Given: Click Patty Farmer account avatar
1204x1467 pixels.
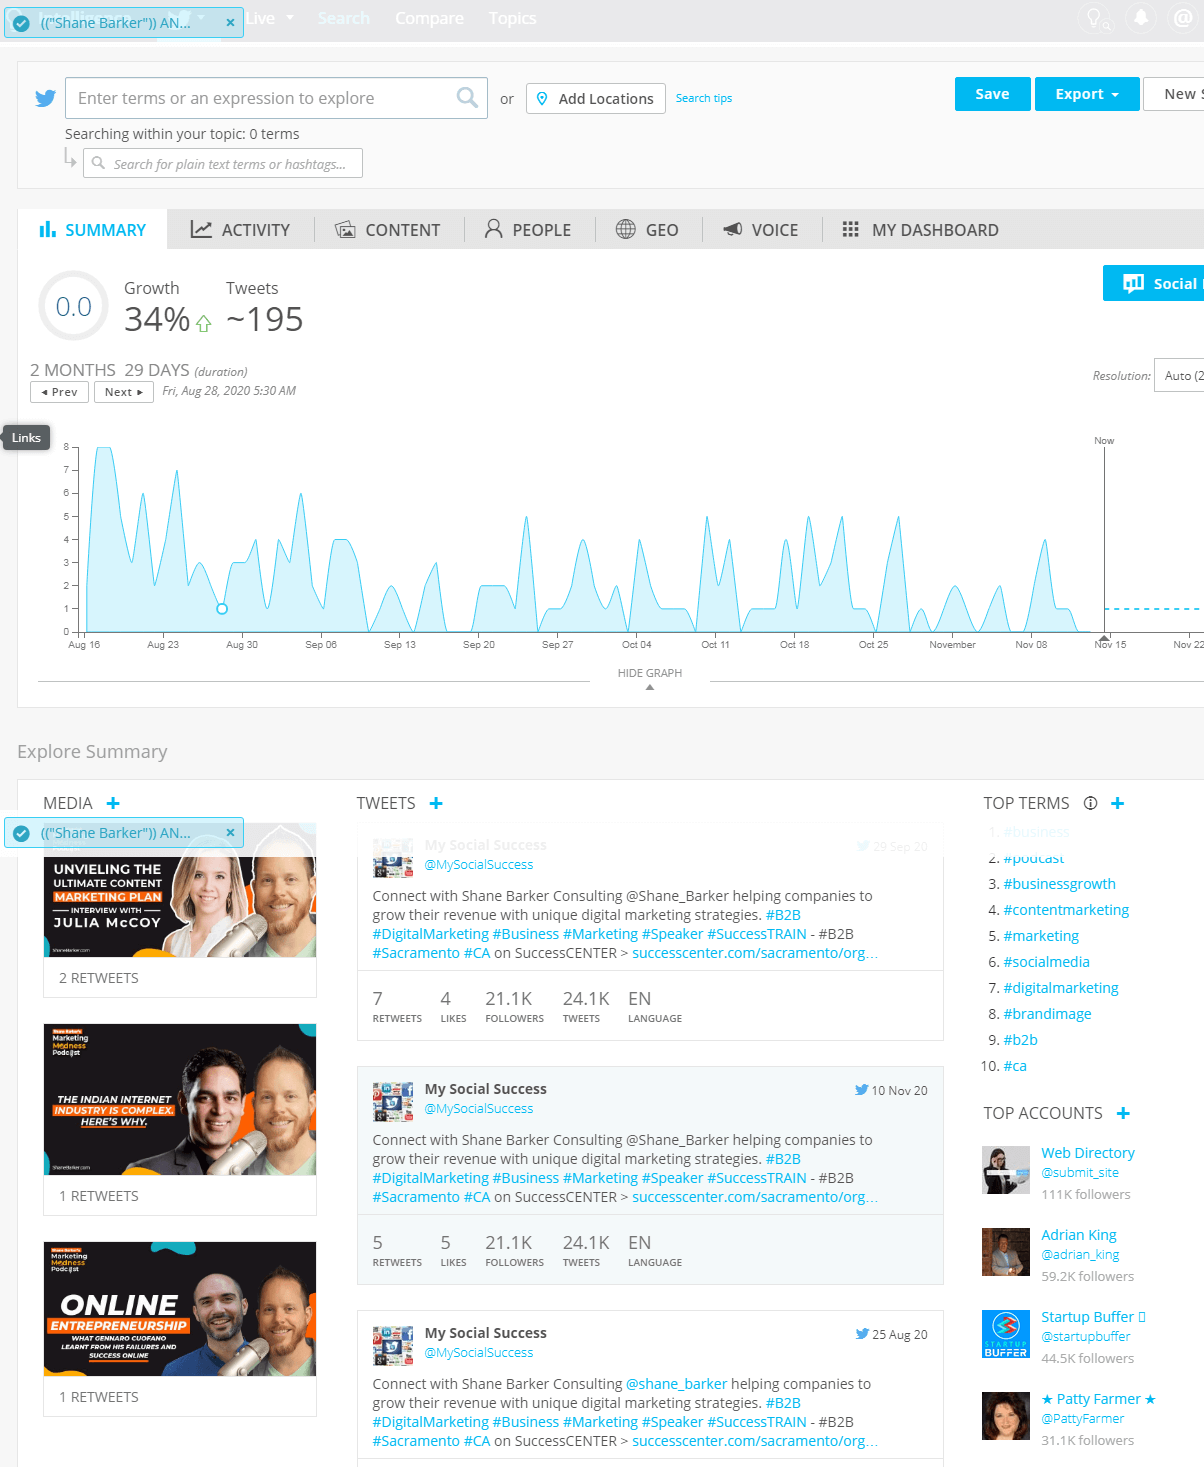Looking at the screenshot, I should tap(1006, 1416).
